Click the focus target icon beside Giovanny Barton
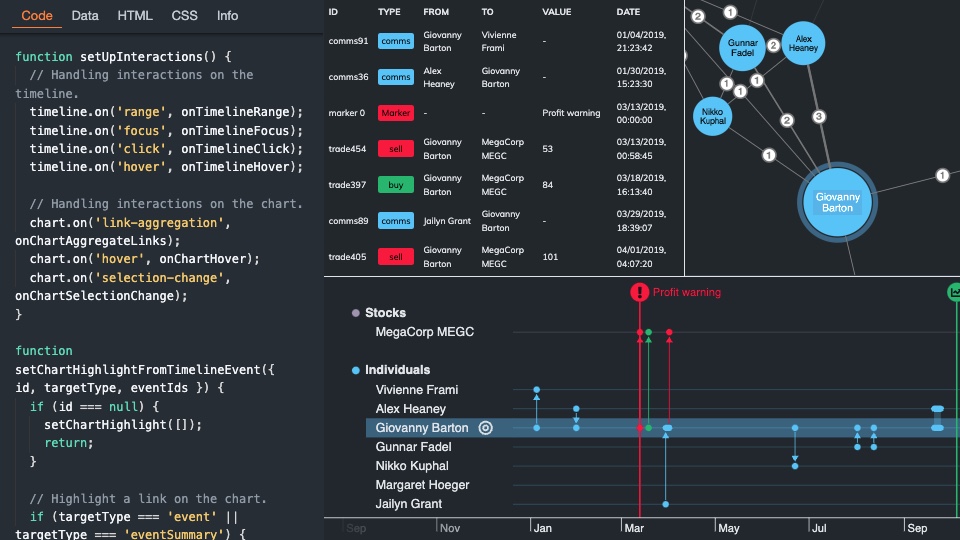The height and width of the screenshot is (540, 960). (x=486, y=428)
